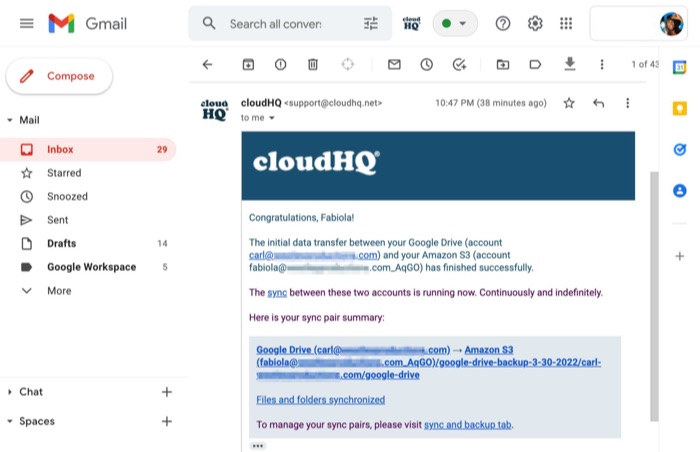This screenshot has height=452, width=700.
Task: Click the Move to folder icon
Action: (503, 65)
